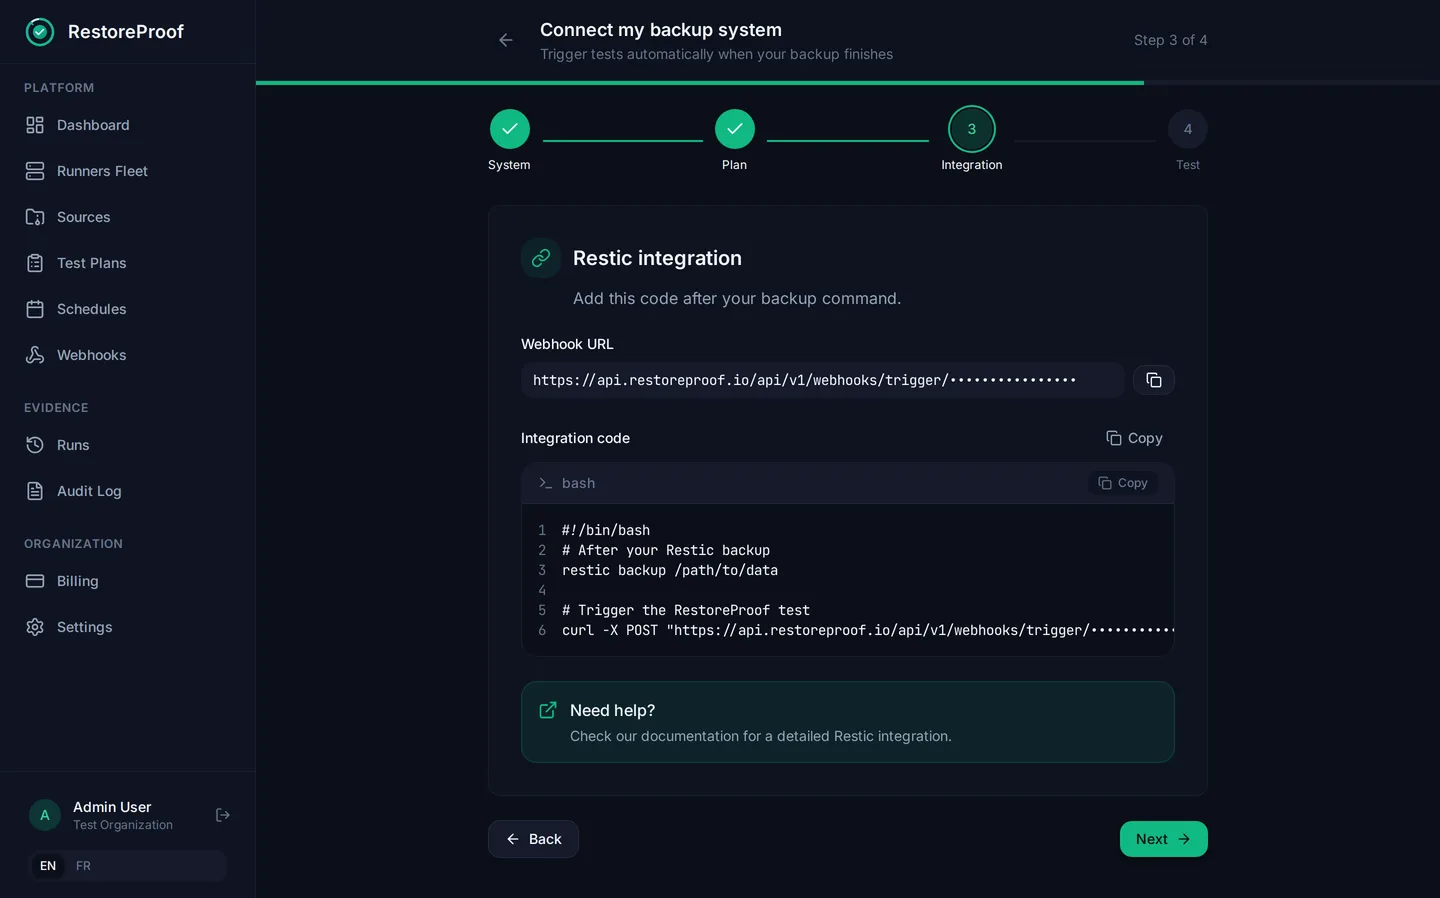The height and width of the screenshot is (898, 1440).
Task: Click the 'restic backup /path/to/data' line
Action: (670, 570)
